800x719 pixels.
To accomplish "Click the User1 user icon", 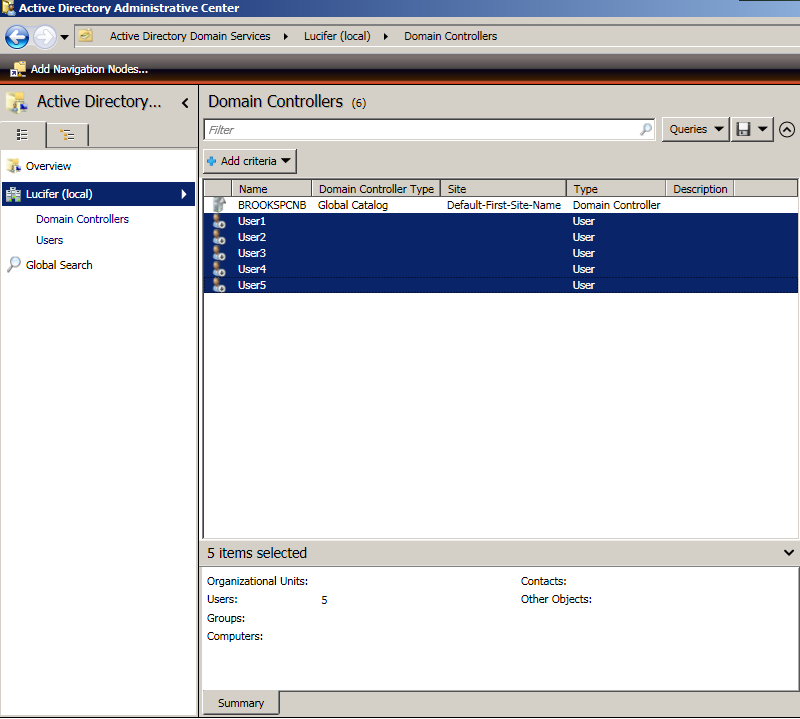I will pyautogui.click(x=219, y=221).
